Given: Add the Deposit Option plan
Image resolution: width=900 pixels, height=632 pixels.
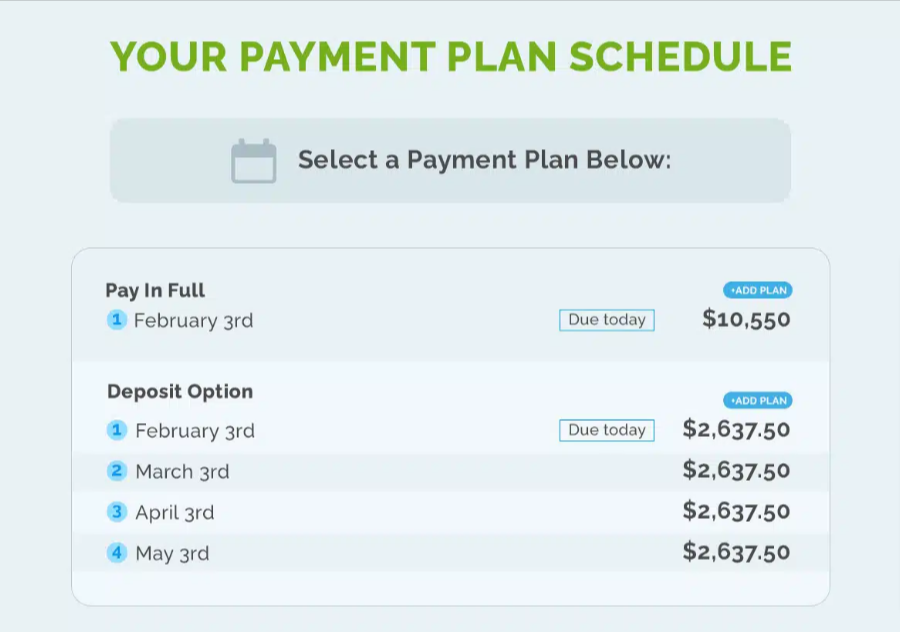Looking at the screenshot, I should click(758, 401).
